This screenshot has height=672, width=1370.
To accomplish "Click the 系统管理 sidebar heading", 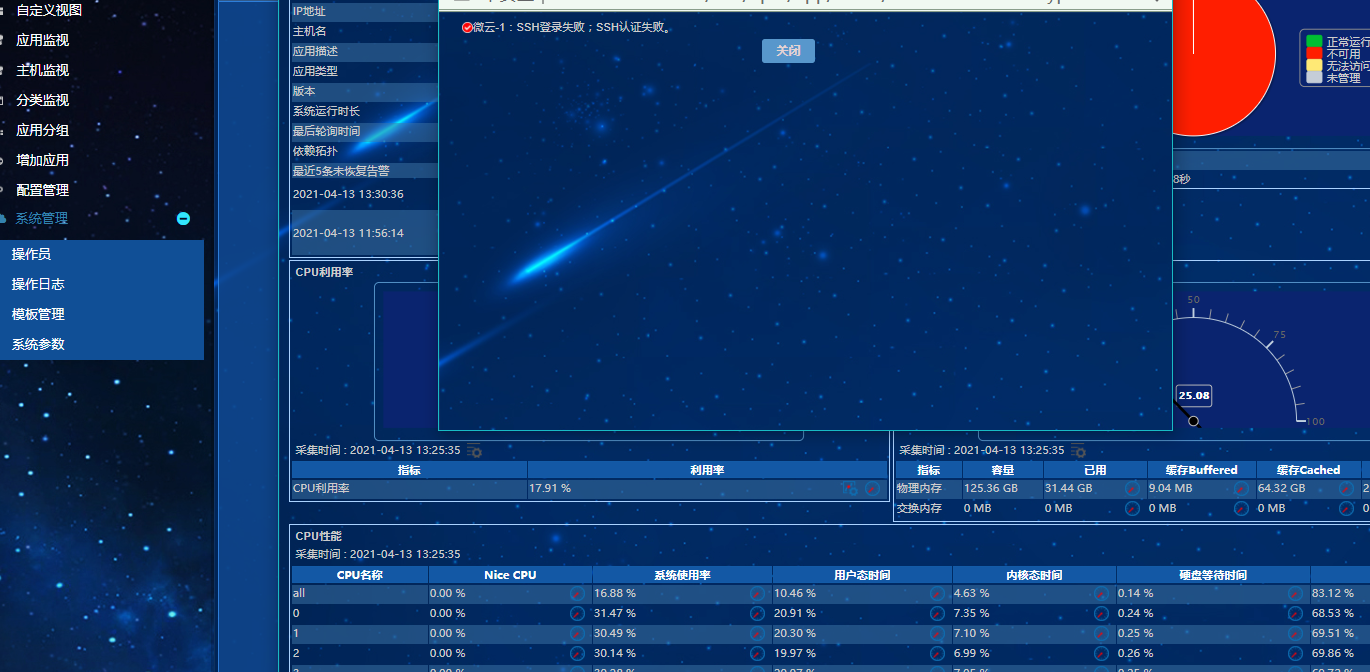I will 42,218.
